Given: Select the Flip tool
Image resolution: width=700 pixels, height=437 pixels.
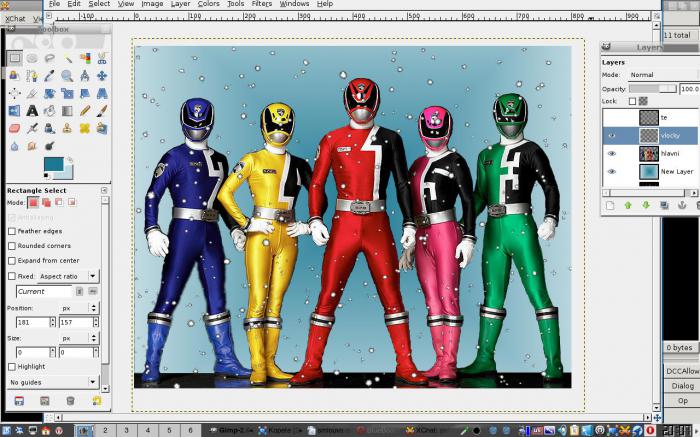Looking at the screenshot, I should [x=15, y=110].
